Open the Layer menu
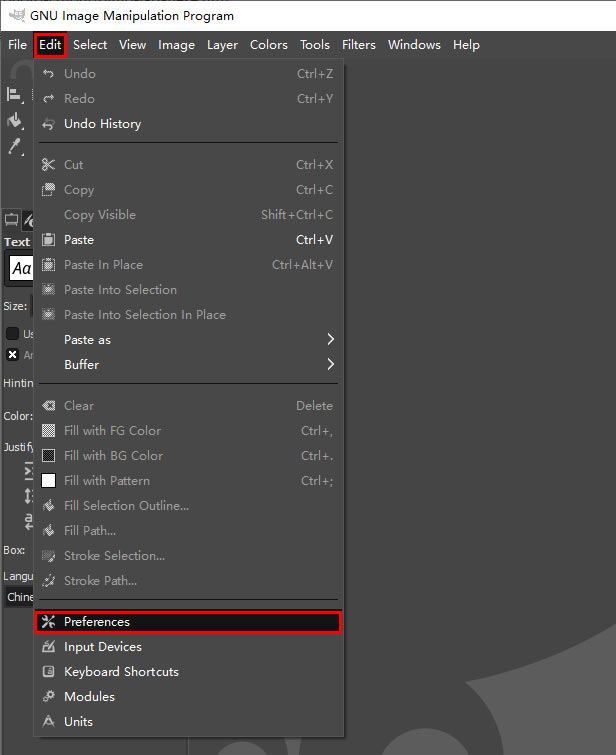 tap(222, 45)
